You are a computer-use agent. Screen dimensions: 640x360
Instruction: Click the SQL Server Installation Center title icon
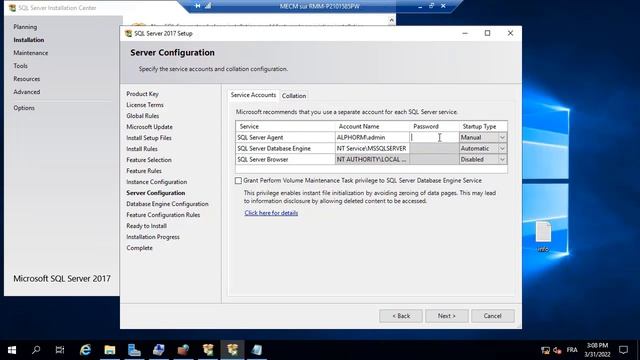pos(12,8)
